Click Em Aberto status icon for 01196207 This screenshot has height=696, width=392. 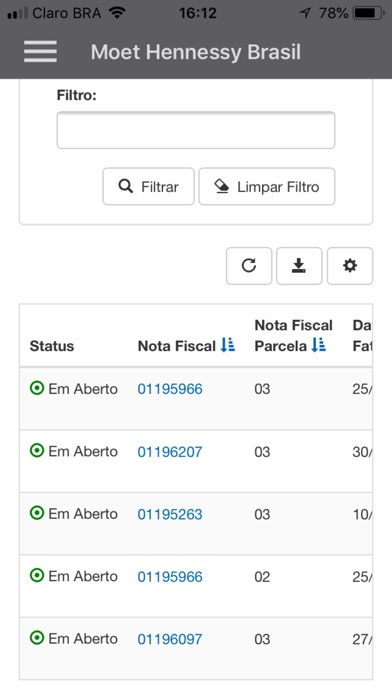pos(37,451)
